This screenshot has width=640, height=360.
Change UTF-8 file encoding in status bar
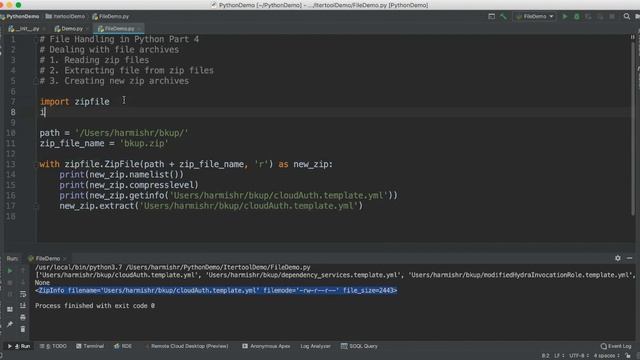coord(579,356)
